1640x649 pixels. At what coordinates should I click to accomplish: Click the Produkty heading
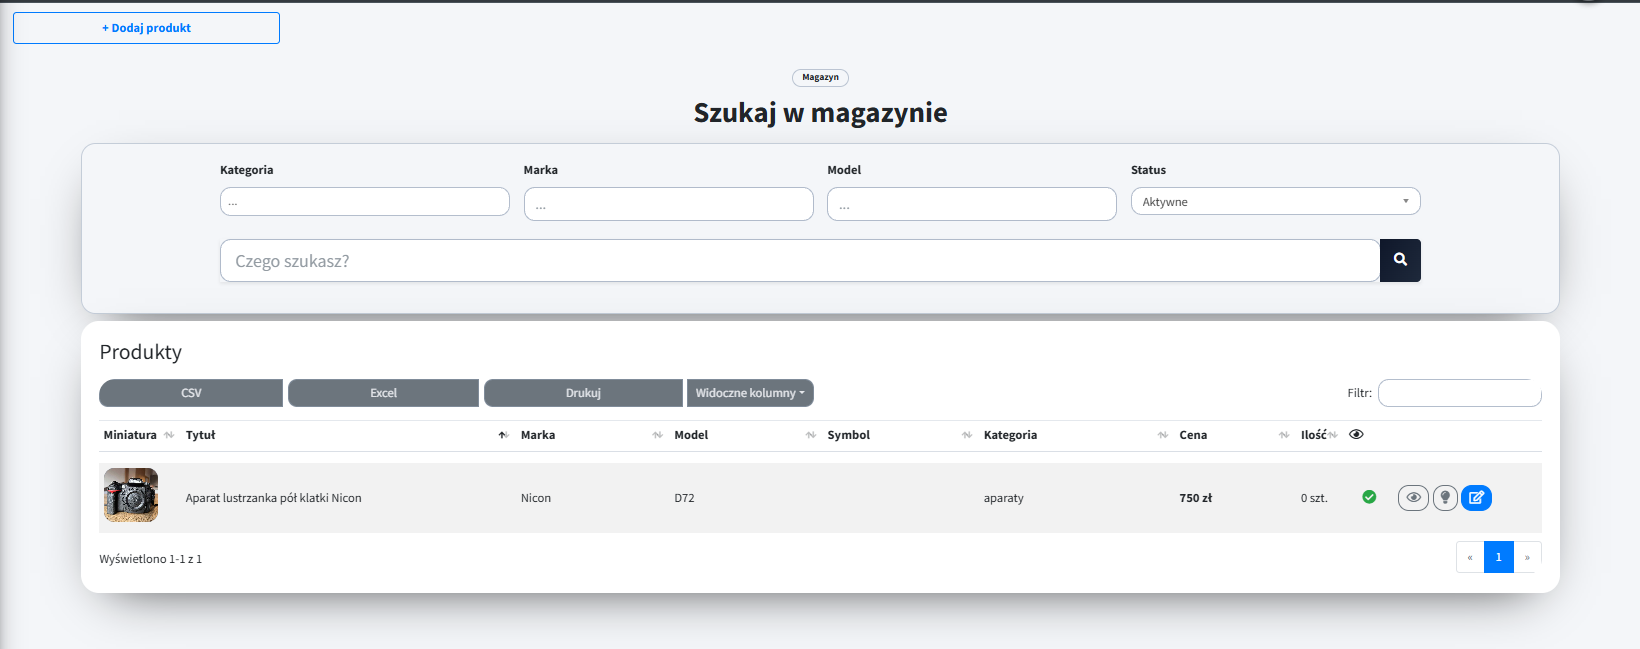point(141,352)
